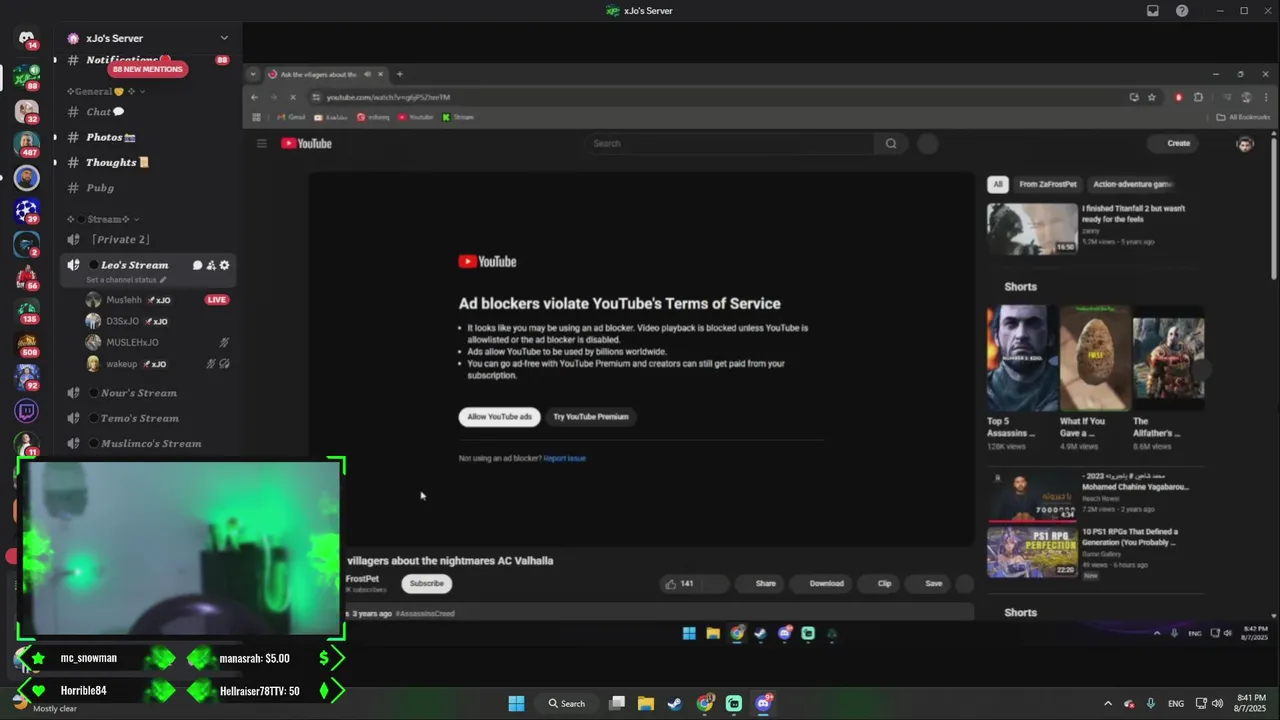Image resolution: width=1280 pixels, height=720 pixels.
Task: Open PS1 RPGs Perfection video thumbnail
Action: 1032,552
